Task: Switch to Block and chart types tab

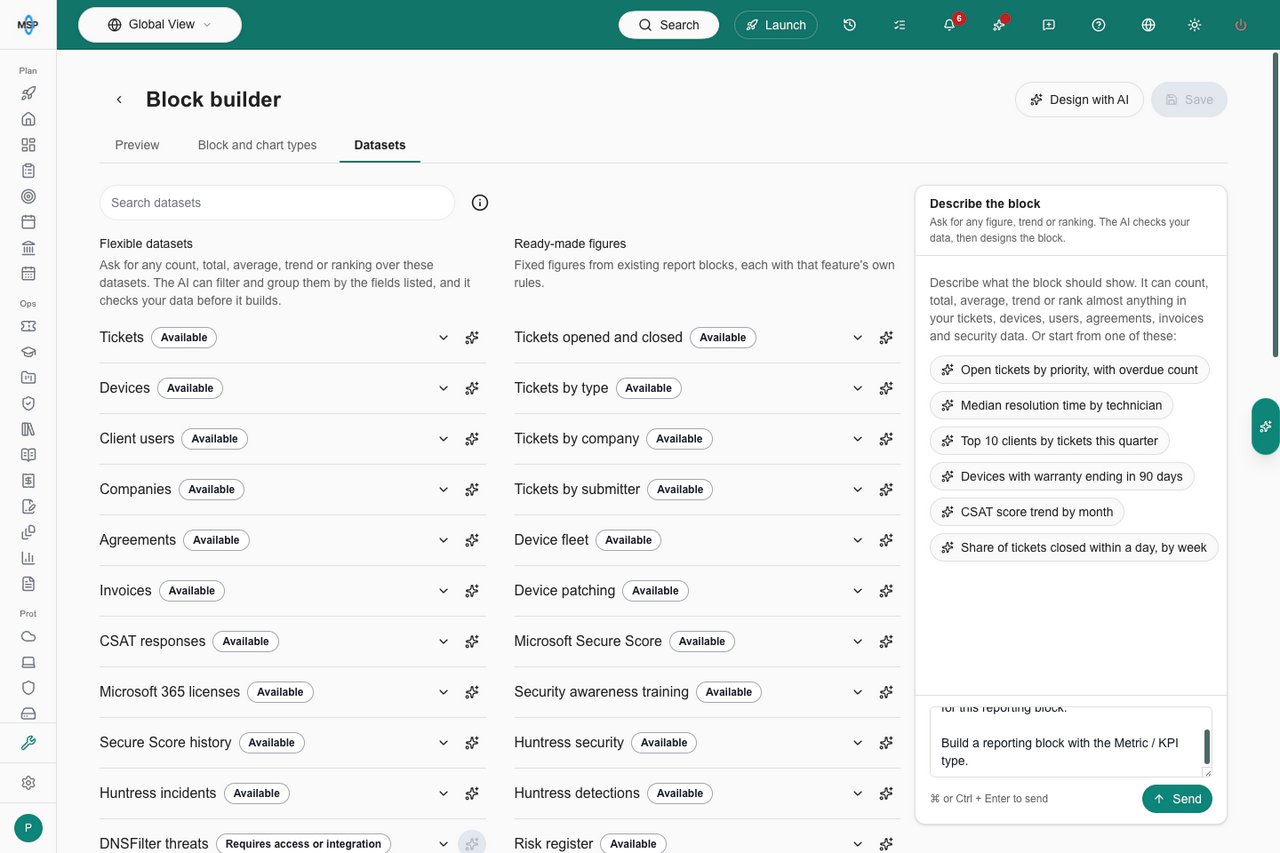Action: tap(257, 145)
